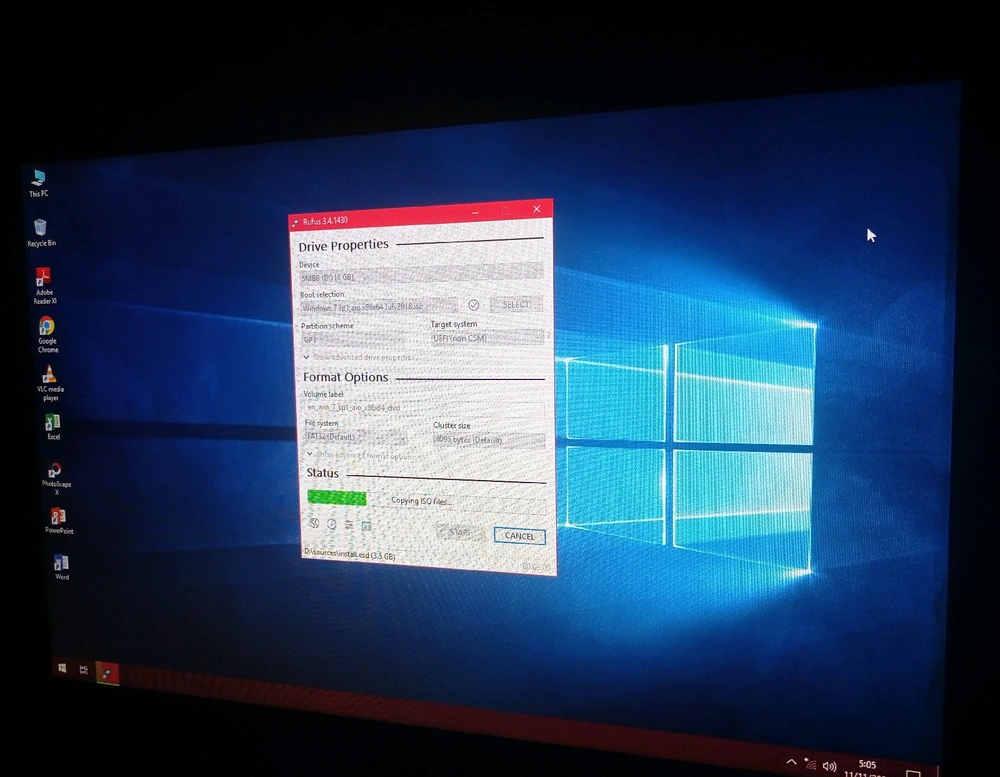Click the Rufus language globe icon
1000x777 pixels.
pos(313,523)
